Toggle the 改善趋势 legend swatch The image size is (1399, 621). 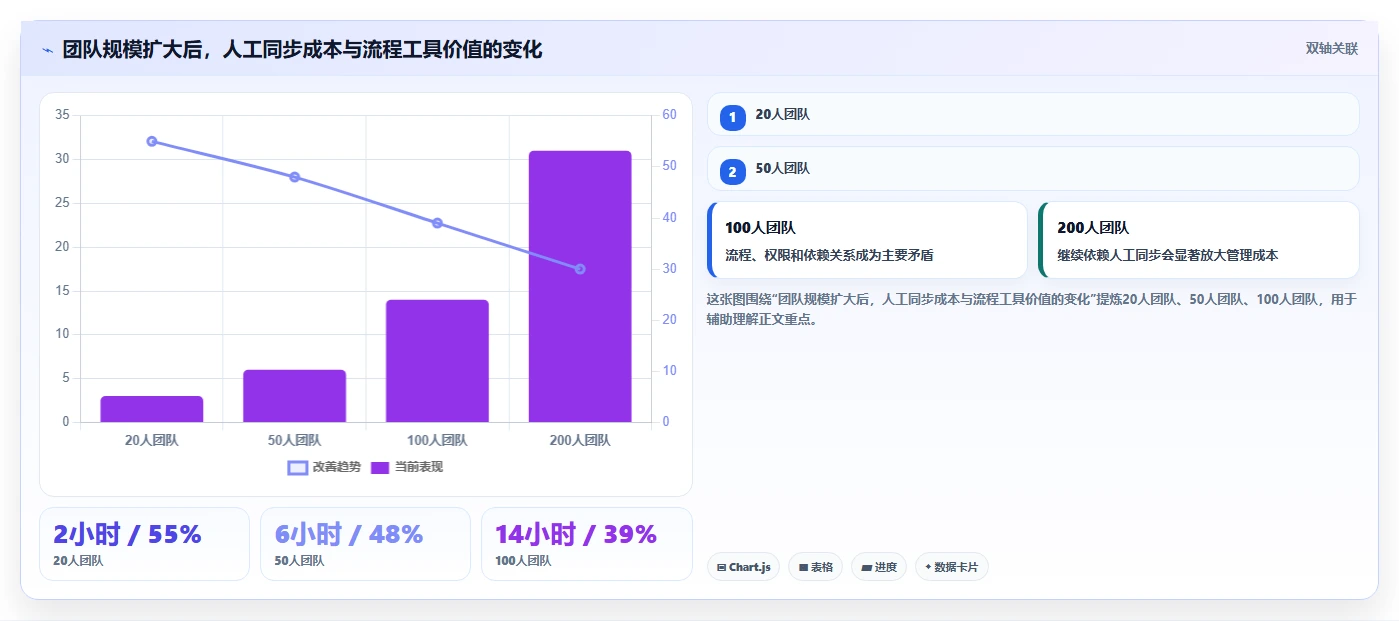tap(297, 467)
